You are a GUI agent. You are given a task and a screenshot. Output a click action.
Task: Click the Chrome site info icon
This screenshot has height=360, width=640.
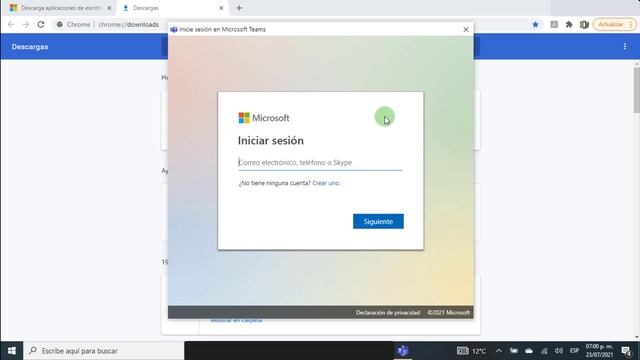pos(60,24)
